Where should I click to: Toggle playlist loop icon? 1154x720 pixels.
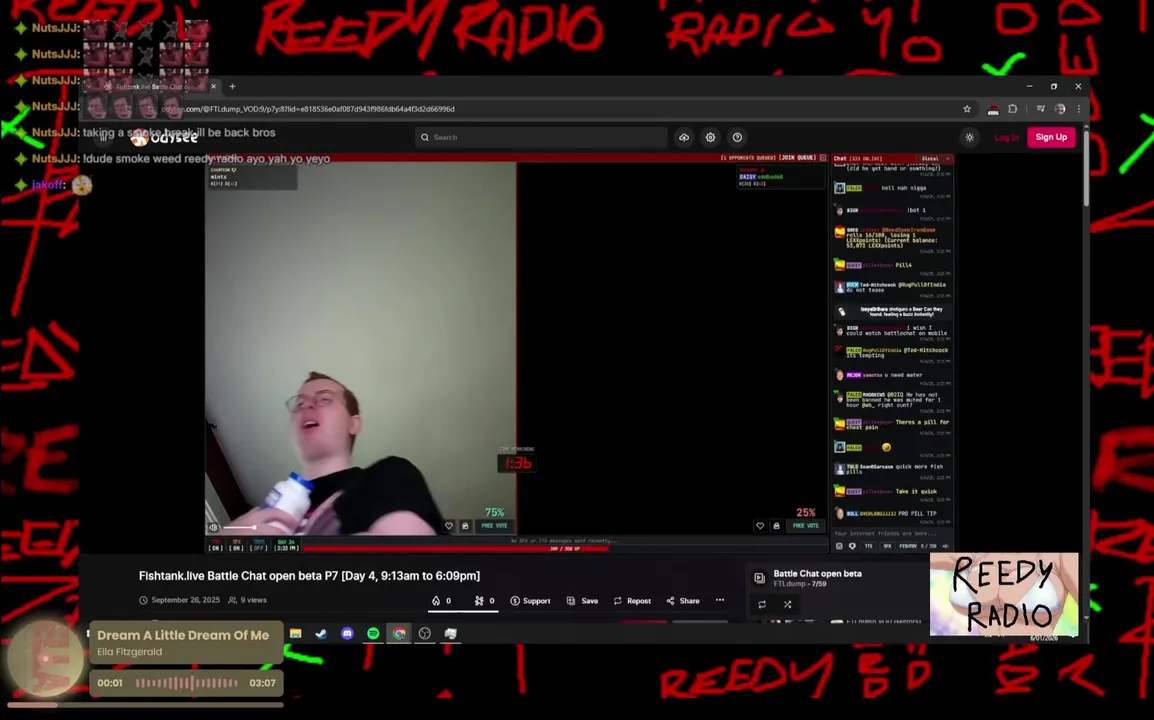762,604
